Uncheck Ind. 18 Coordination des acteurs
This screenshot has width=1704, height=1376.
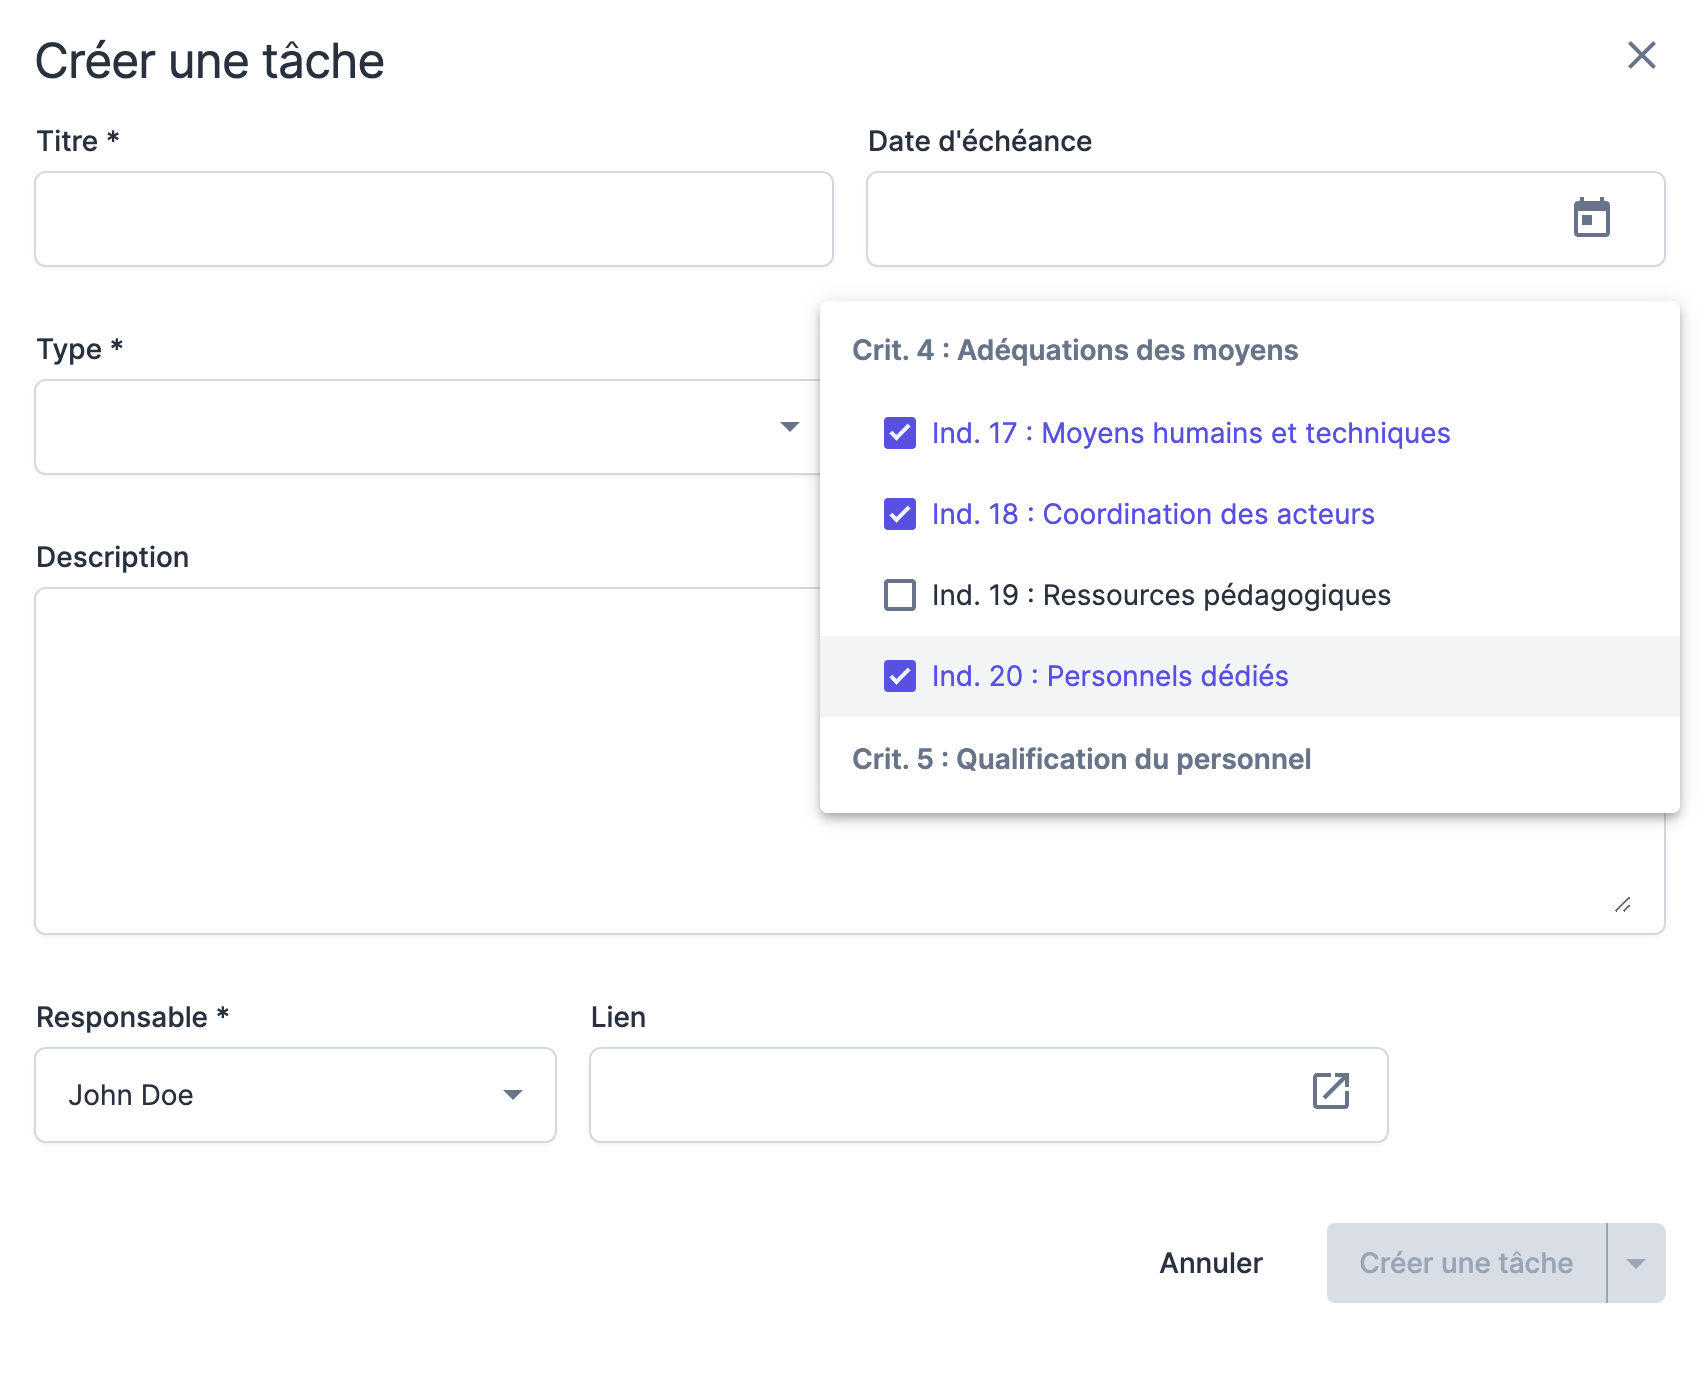click(x=900, y=514)
